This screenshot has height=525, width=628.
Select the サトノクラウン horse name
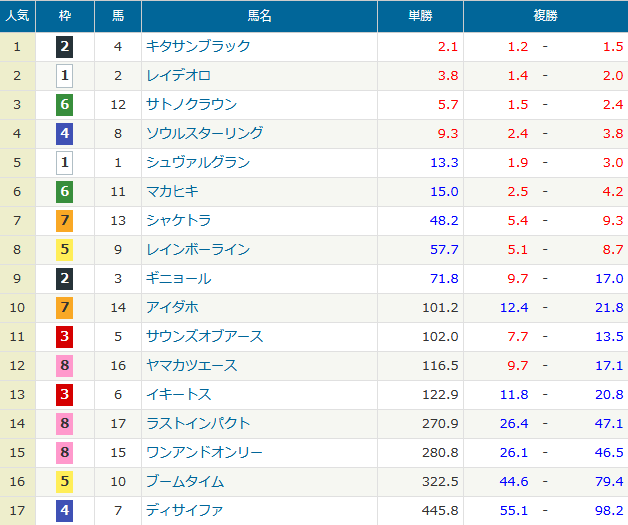[x=191, y=104]
